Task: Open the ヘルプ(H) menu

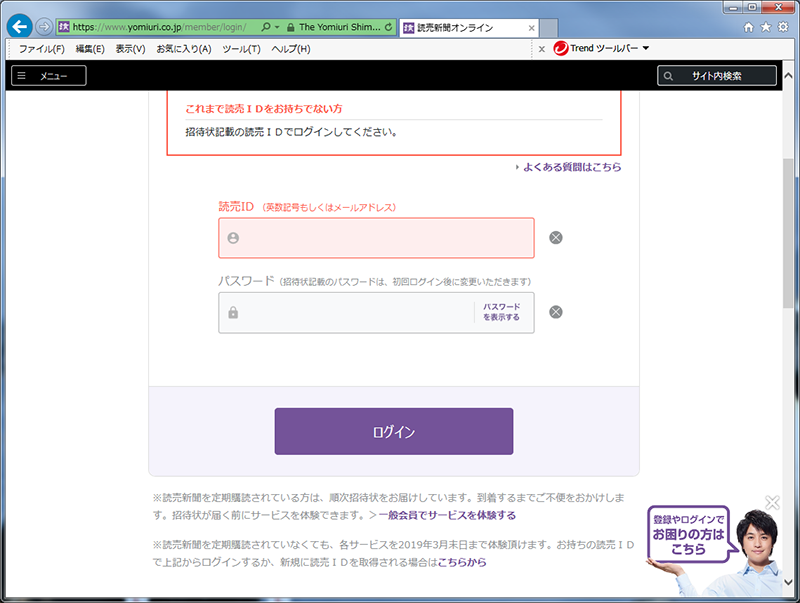Action: coord(291,49)
